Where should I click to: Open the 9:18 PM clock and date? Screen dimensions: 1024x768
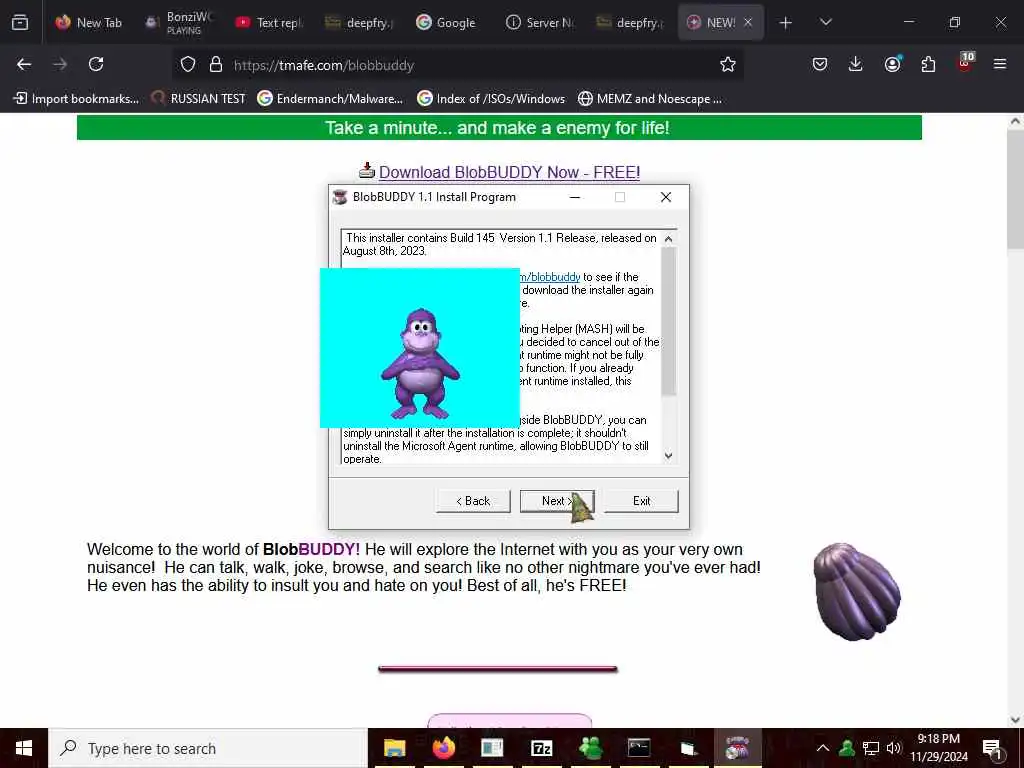939,748
